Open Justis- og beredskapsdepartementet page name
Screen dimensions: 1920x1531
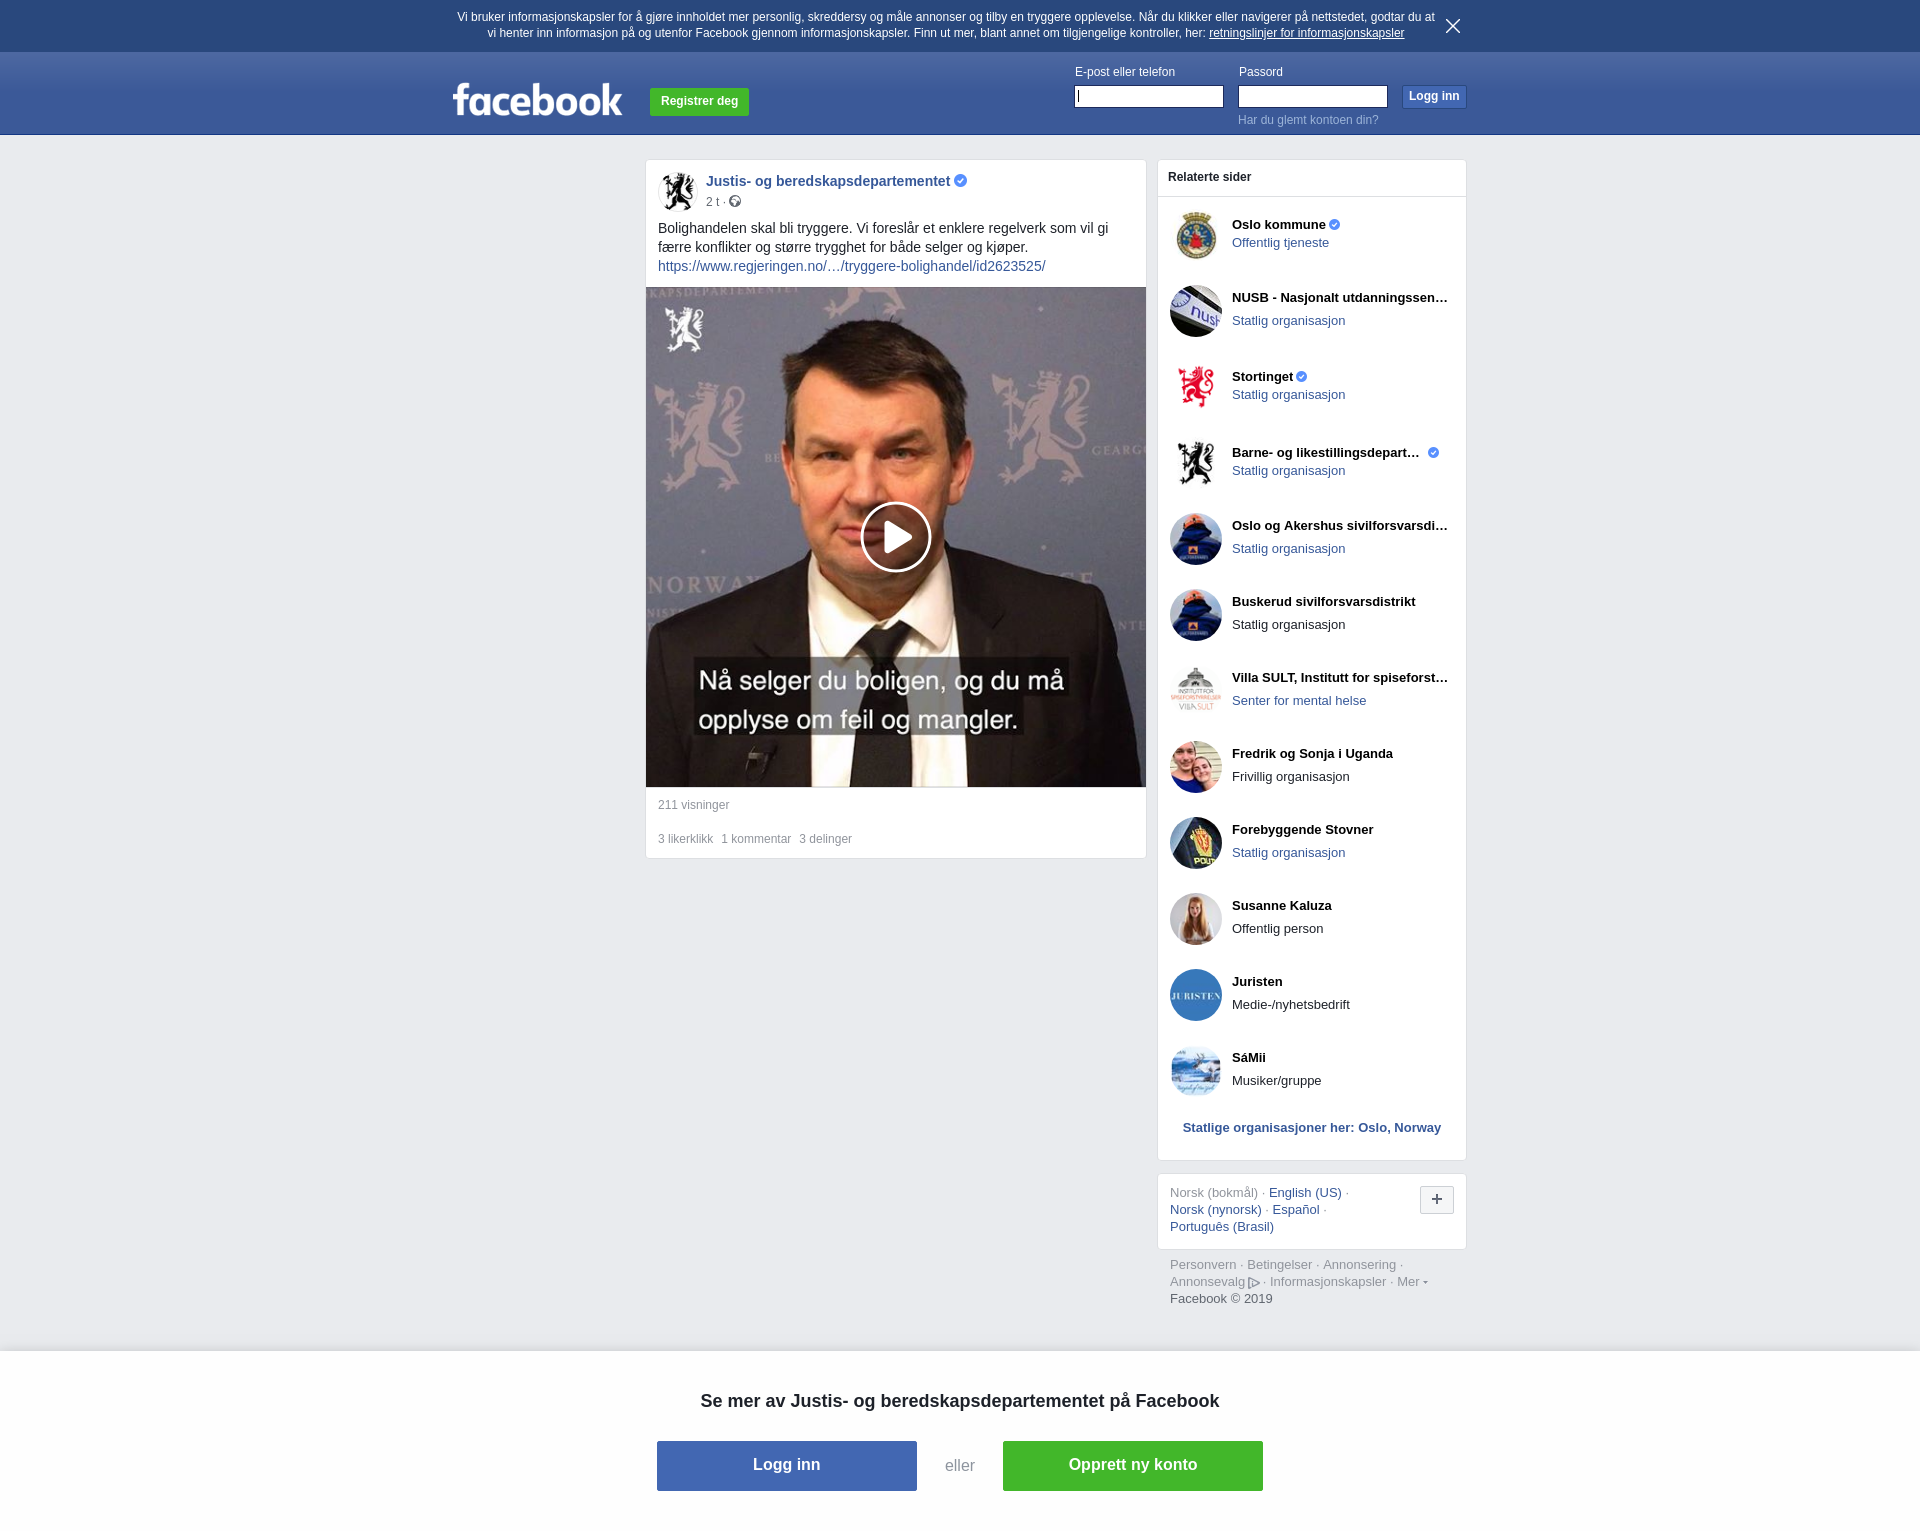tap(828, 181)
